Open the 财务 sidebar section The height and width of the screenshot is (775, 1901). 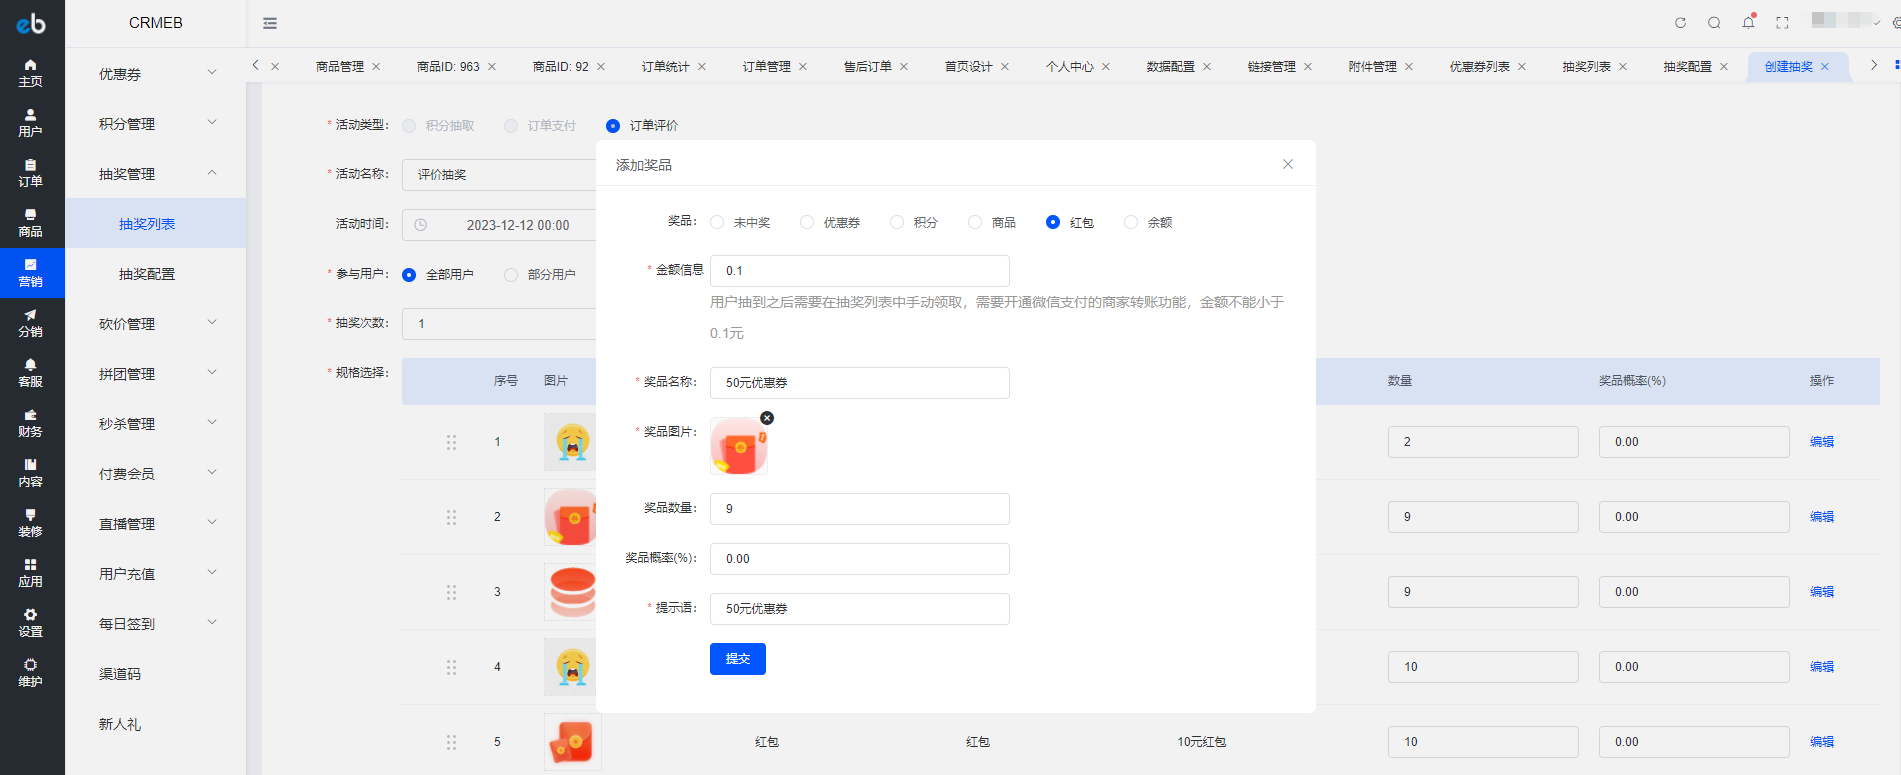coord(31,423)
